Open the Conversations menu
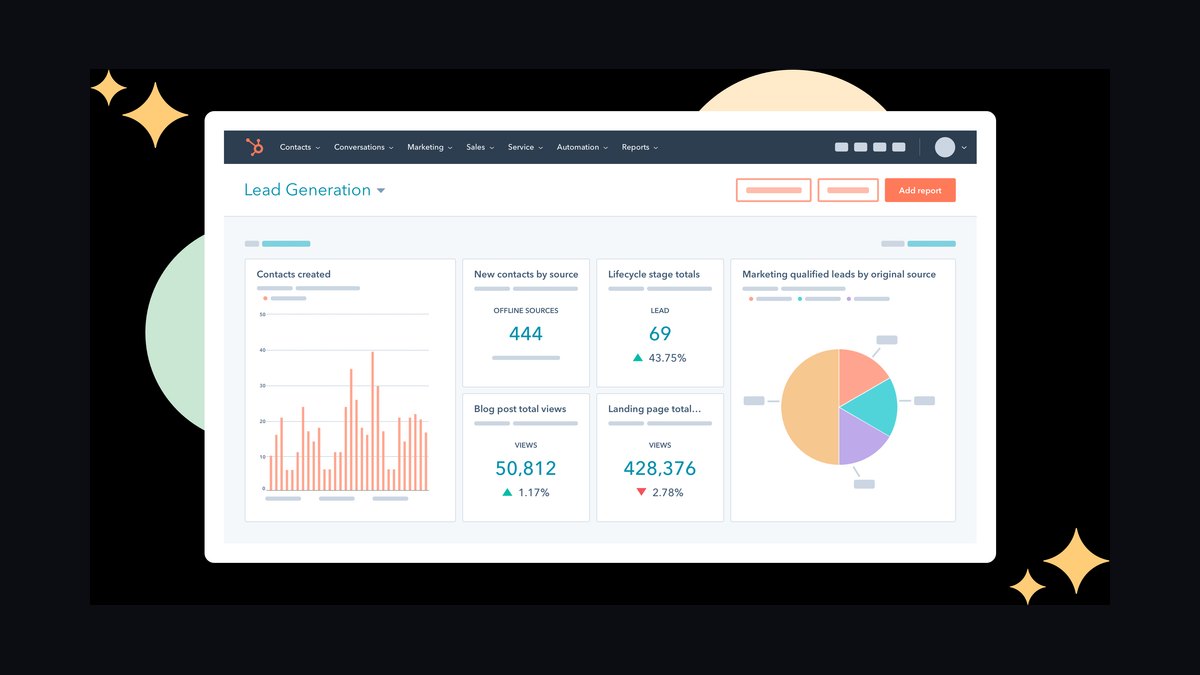 click(x=364, y=147)
